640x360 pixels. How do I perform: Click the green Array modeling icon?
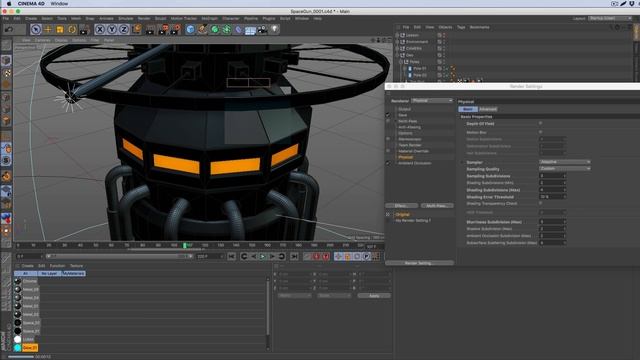(x=227, y=29)
